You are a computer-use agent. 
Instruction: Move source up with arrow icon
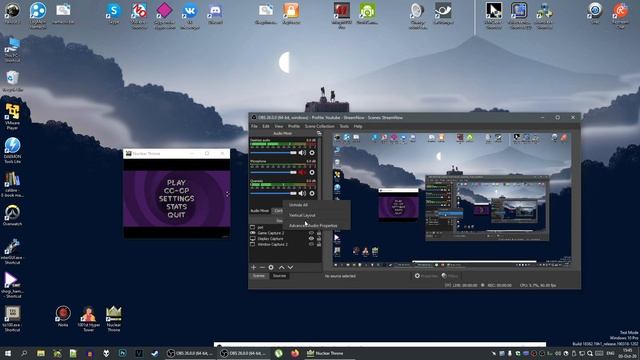pyautogui.click(x=282, y=267)
